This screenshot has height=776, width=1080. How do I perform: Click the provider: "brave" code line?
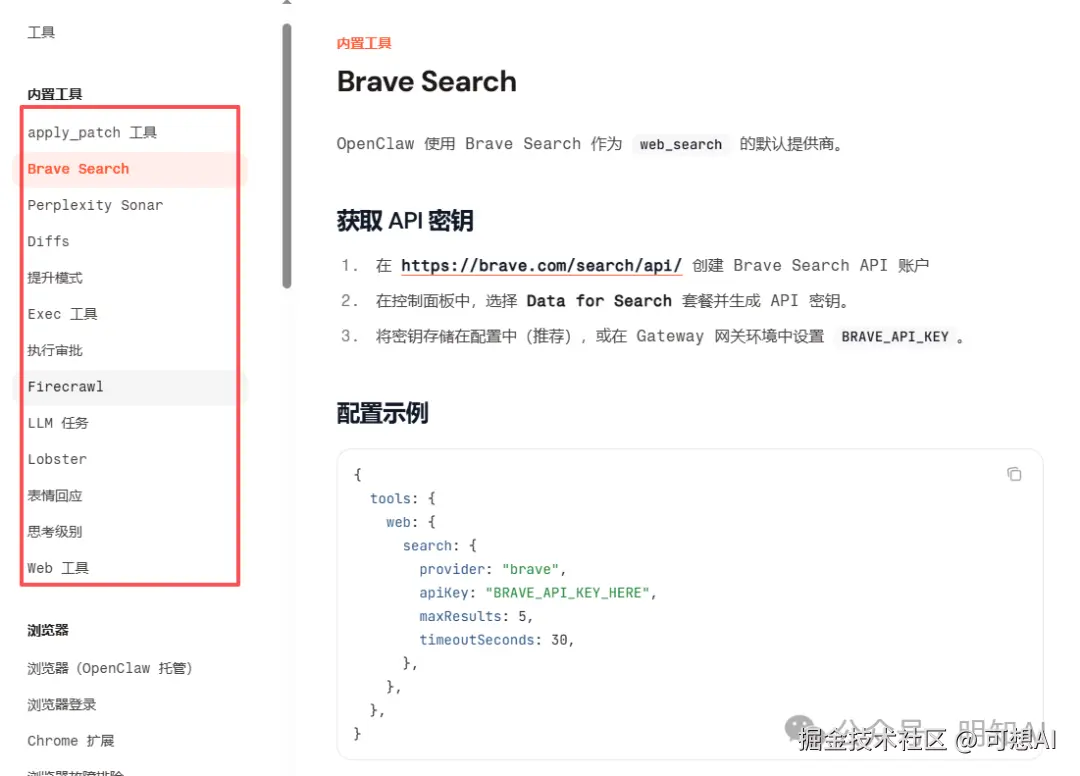pyautogui.click(x=492, y=569)
